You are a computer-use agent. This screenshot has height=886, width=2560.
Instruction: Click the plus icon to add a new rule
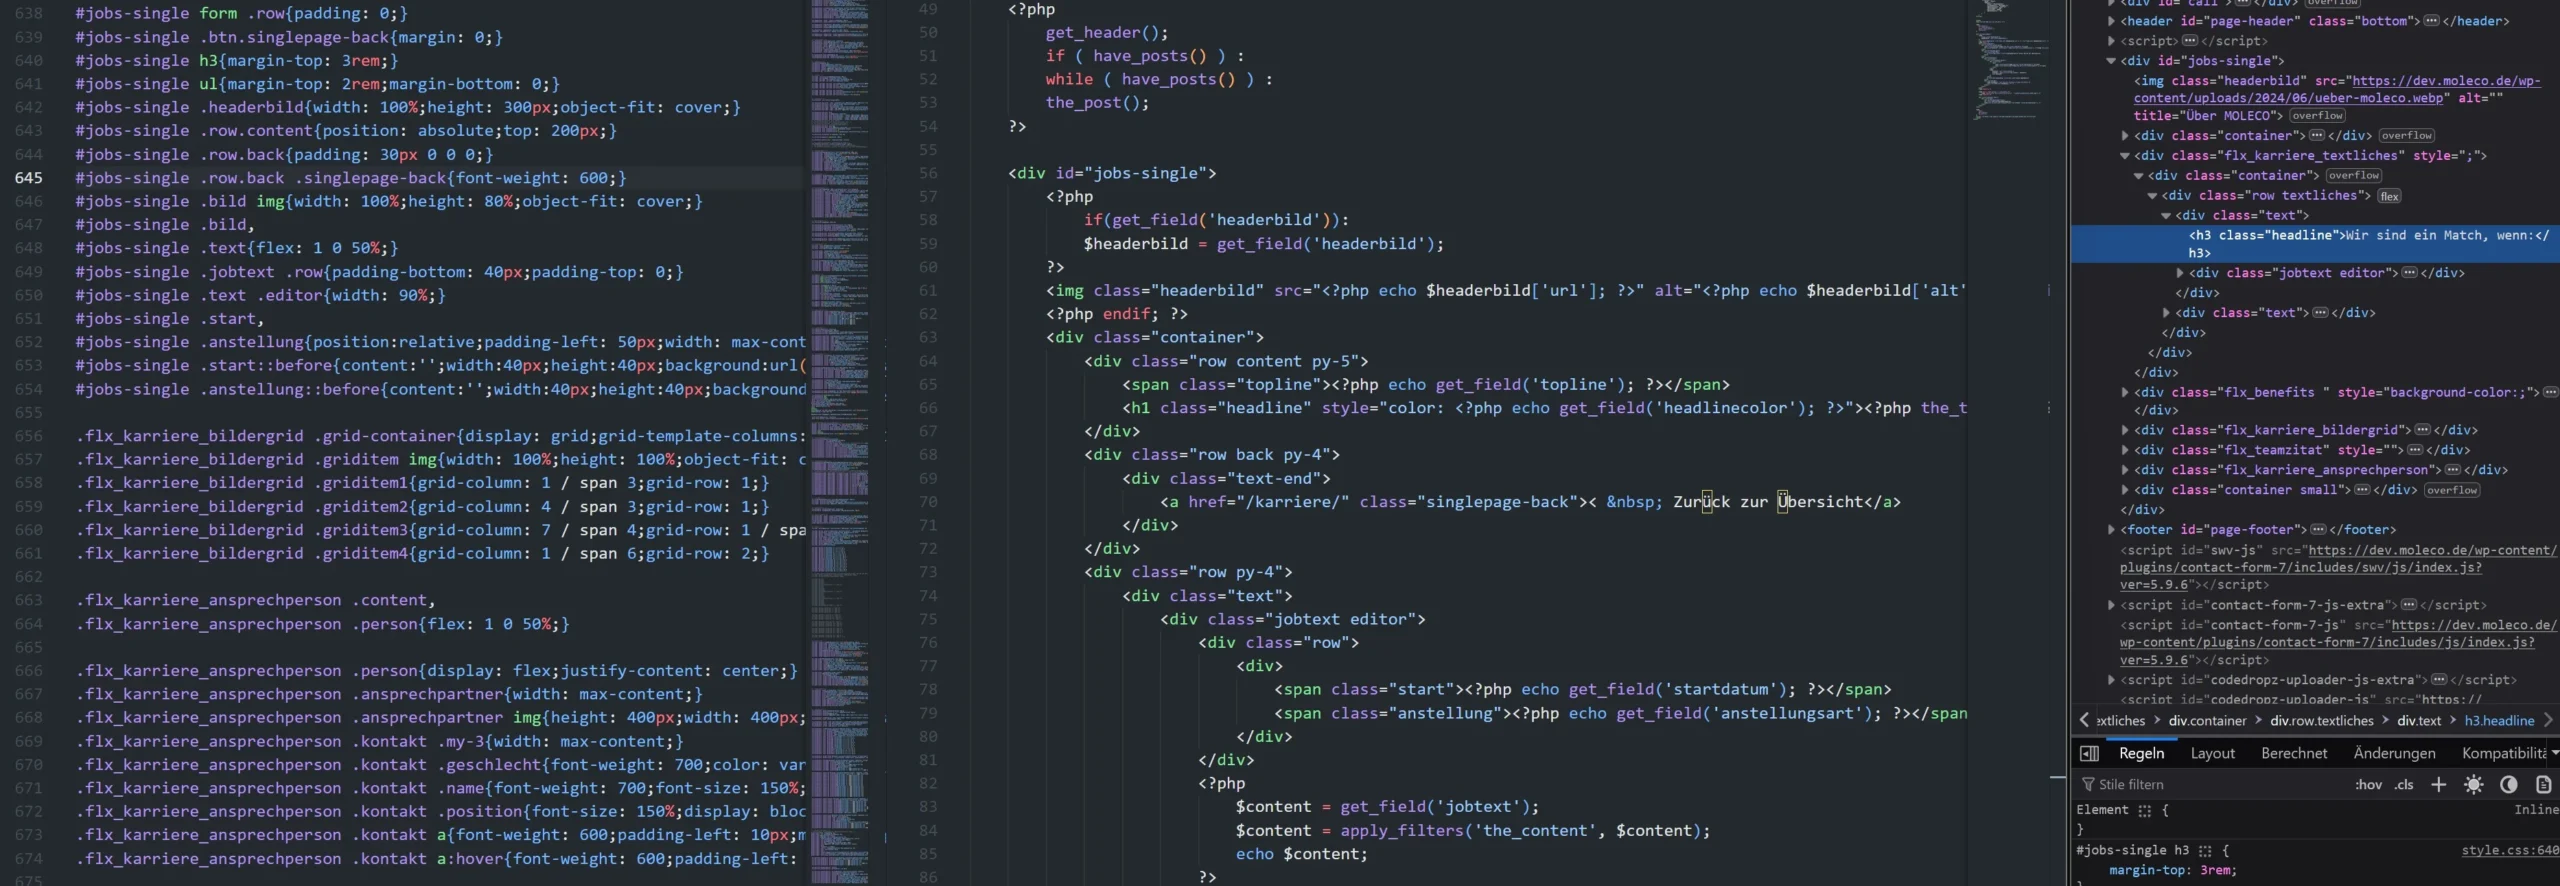pyautogui.click(x=2439, y=785)
